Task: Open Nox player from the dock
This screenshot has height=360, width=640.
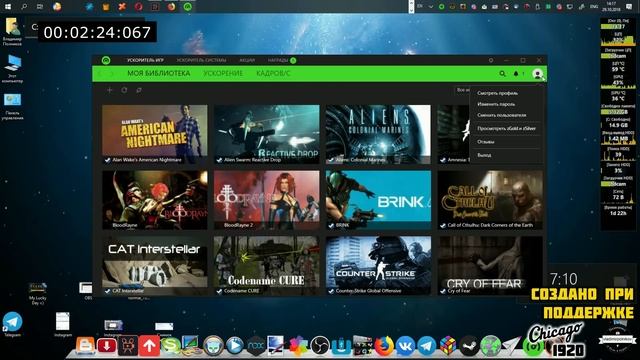Action: tap(256, 346)
